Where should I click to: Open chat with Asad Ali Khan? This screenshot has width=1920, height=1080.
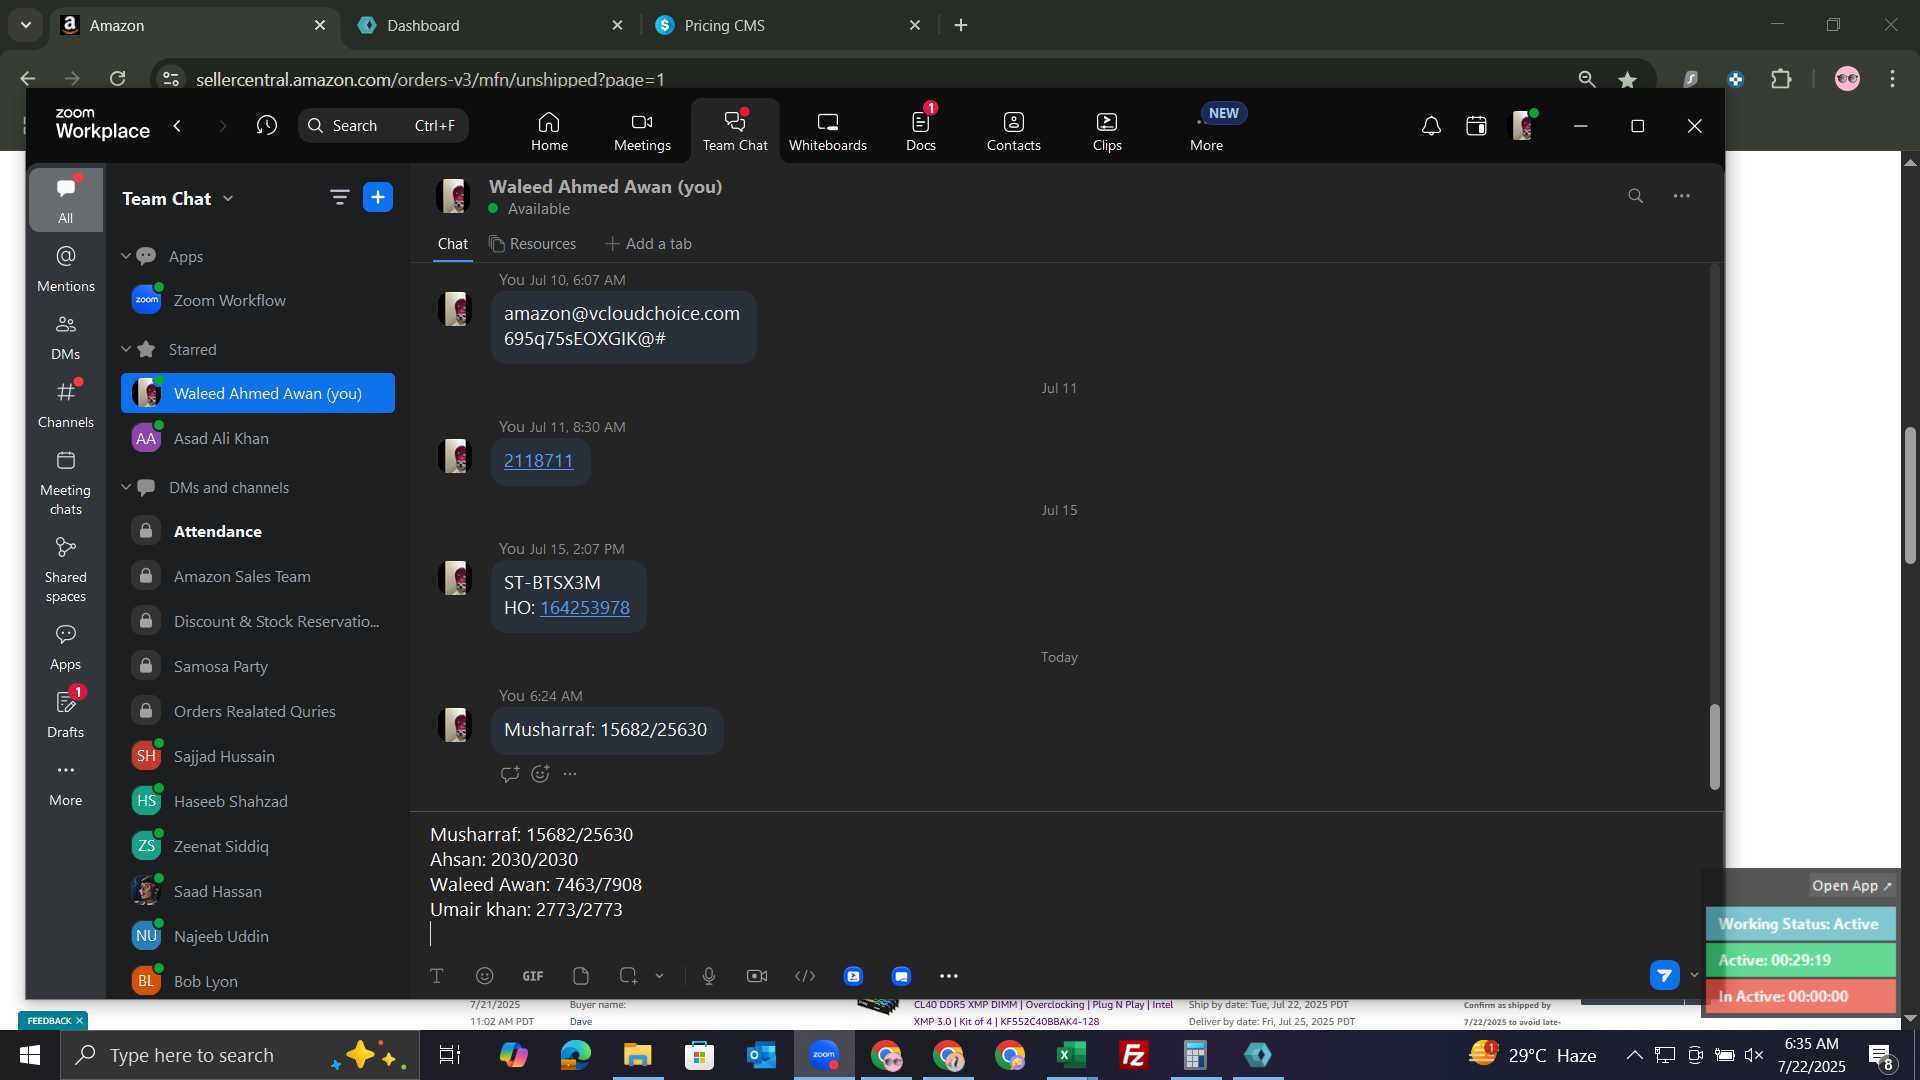(258, 438)
